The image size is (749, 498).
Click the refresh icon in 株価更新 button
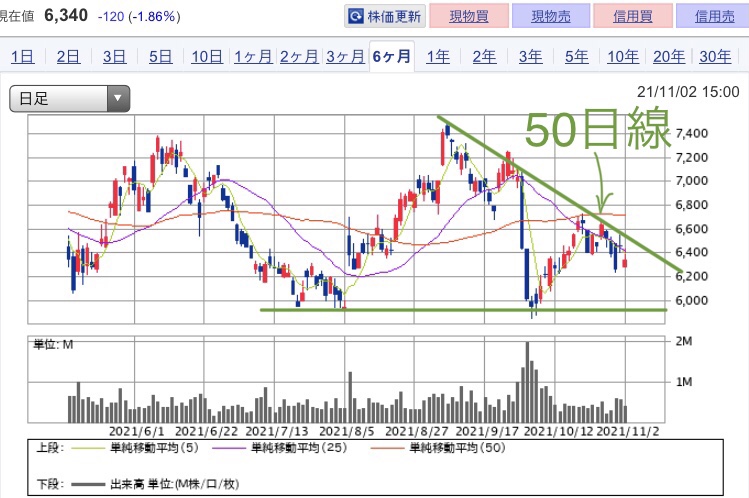coord(356,17)
